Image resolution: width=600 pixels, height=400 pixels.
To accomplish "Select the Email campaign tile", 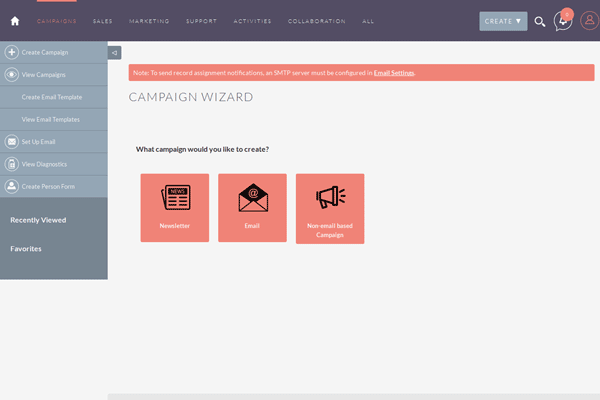I will [x=252, y=208].
